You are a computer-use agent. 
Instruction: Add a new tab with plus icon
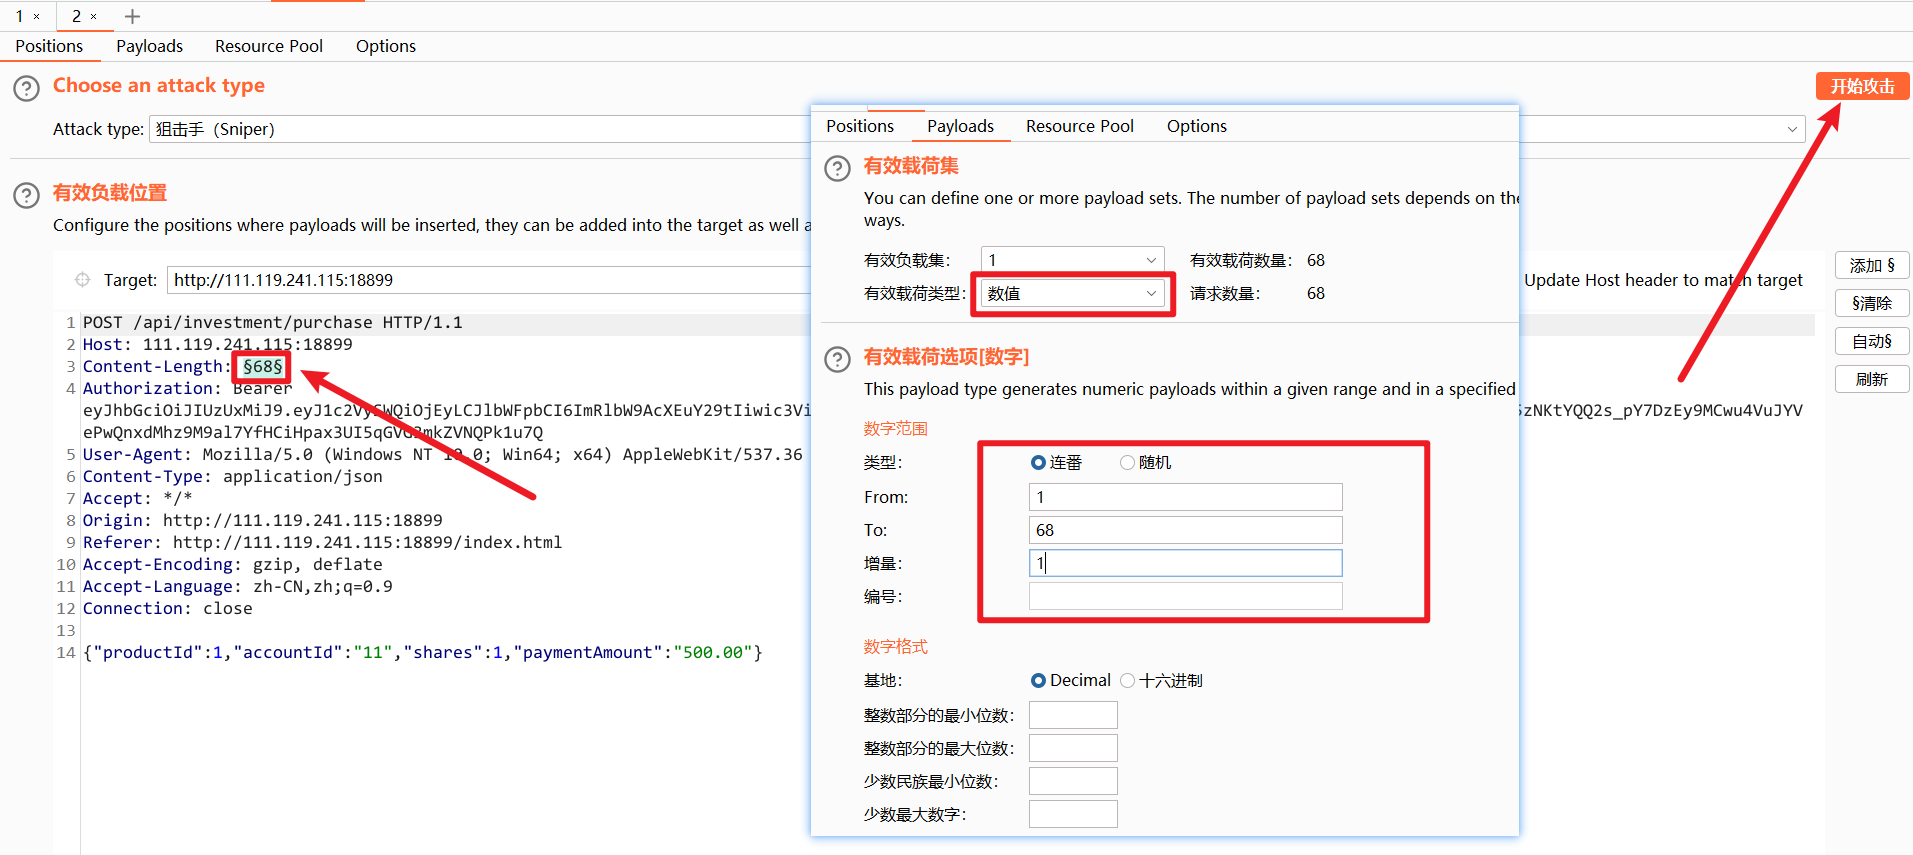click(x=132, y=17)
